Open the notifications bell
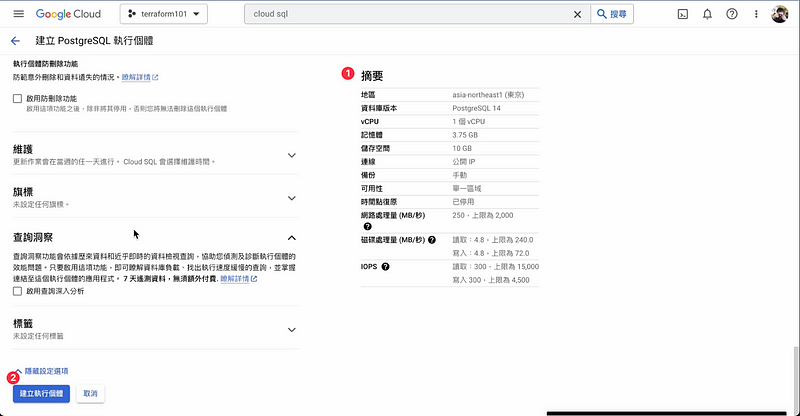800x416 pixels. click(707, 14)
